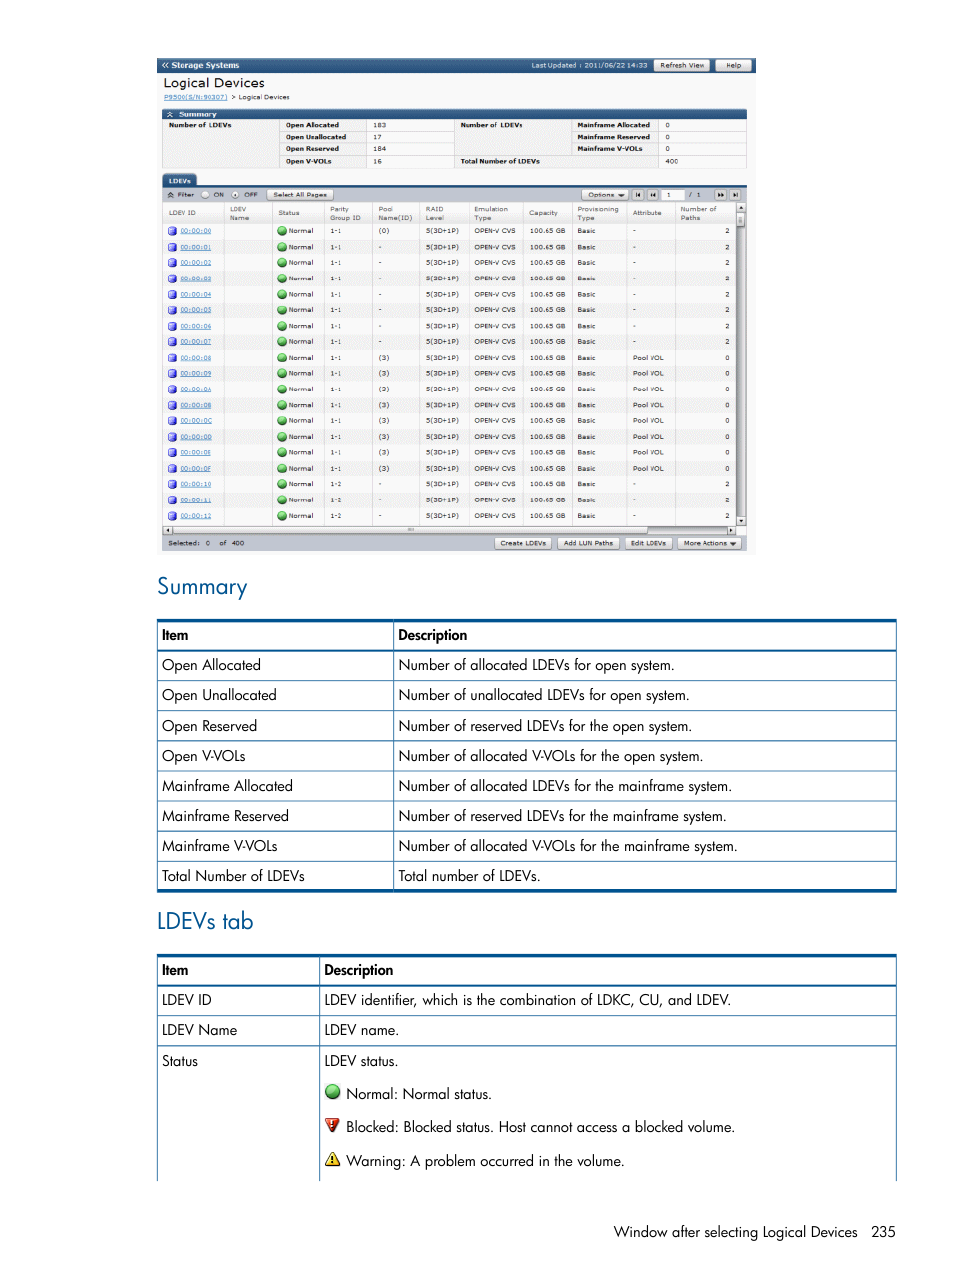This screenshot has height=1271, width=954.
Task: Click the table scrollbar up arrow
Action: pyautogui.click(x=741, y=208)
